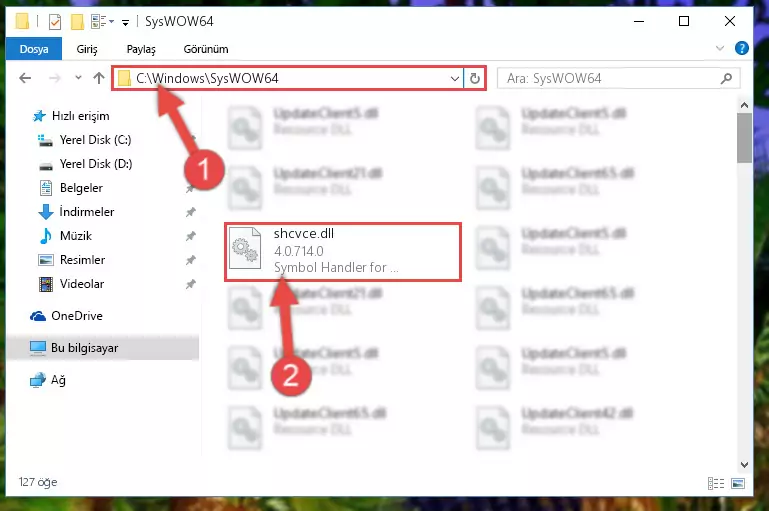Open Yerel Disk (C:) in sidebar
This screenshot has height=511, width=769.
pyautogui.click(x=95, y=140)
